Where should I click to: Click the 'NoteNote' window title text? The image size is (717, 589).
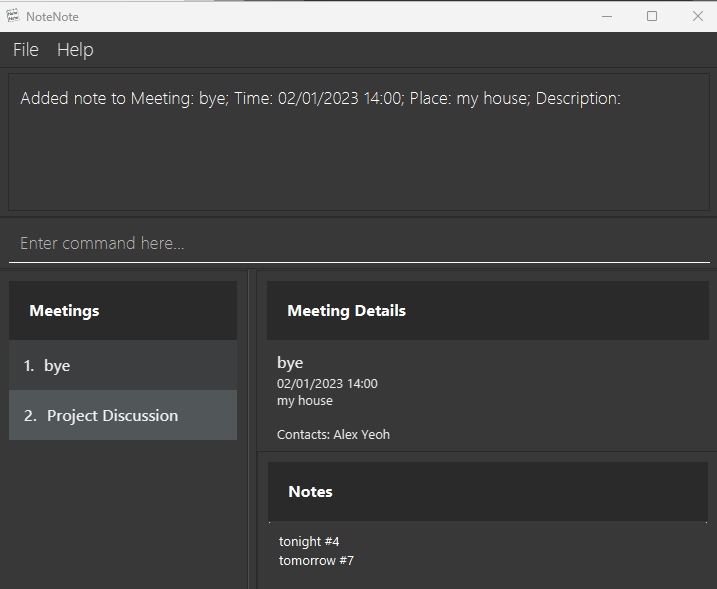tap(52, 17)
